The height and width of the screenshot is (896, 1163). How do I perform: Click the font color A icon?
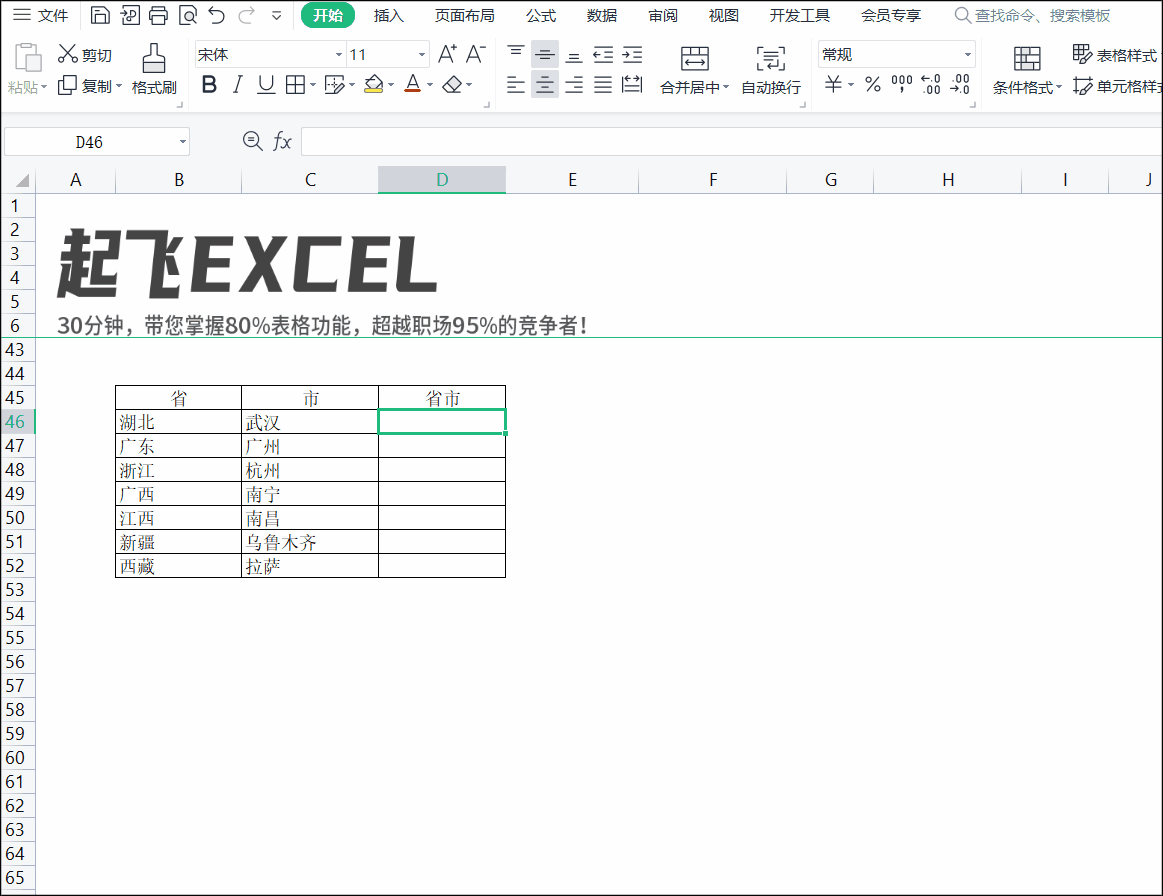coord(413,85)
